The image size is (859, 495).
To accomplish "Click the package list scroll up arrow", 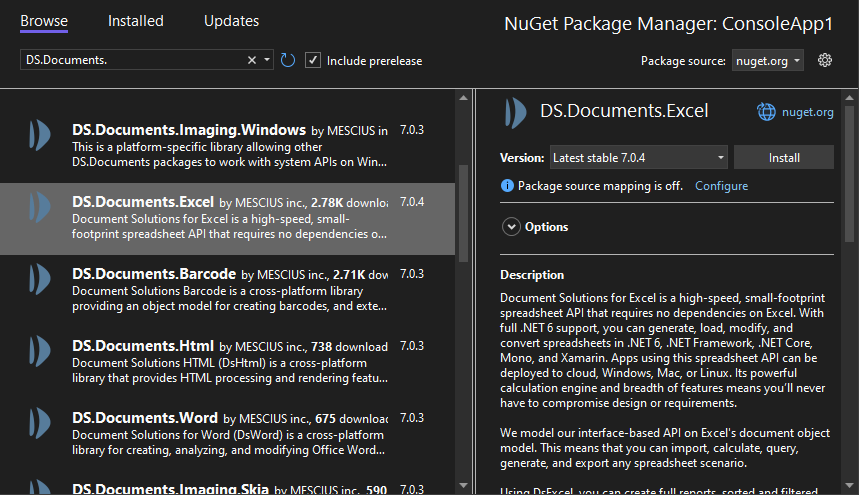I will [x=463, y=98].
